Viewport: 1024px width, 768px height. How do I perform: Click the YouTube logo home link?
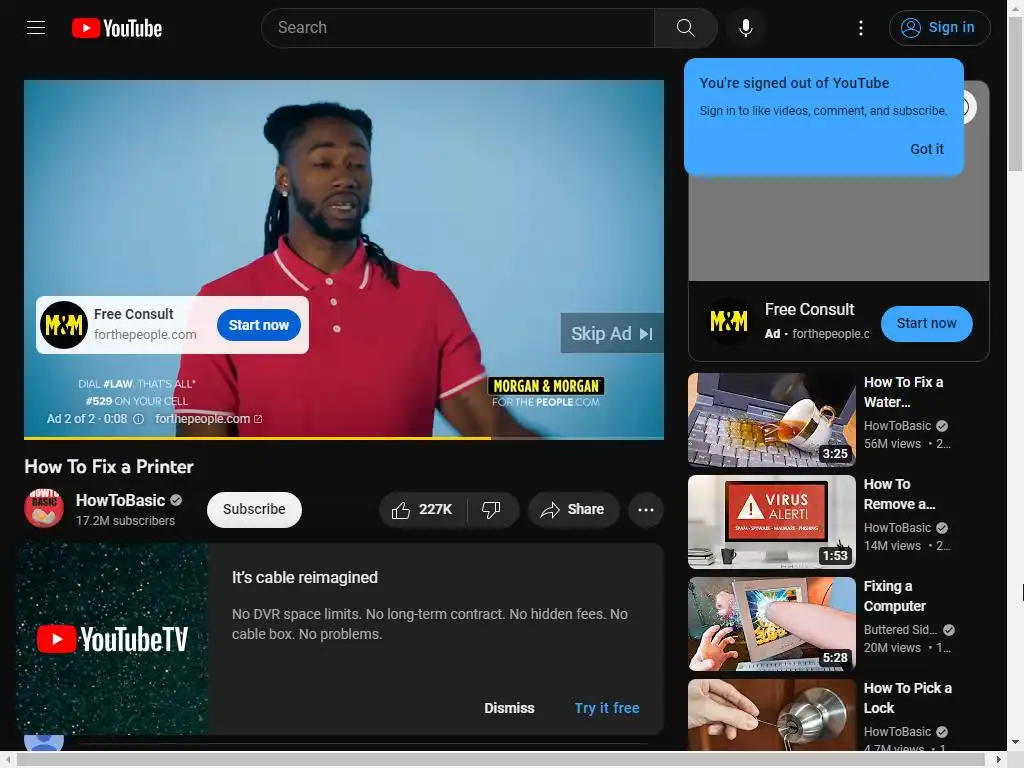pos(117,28)
